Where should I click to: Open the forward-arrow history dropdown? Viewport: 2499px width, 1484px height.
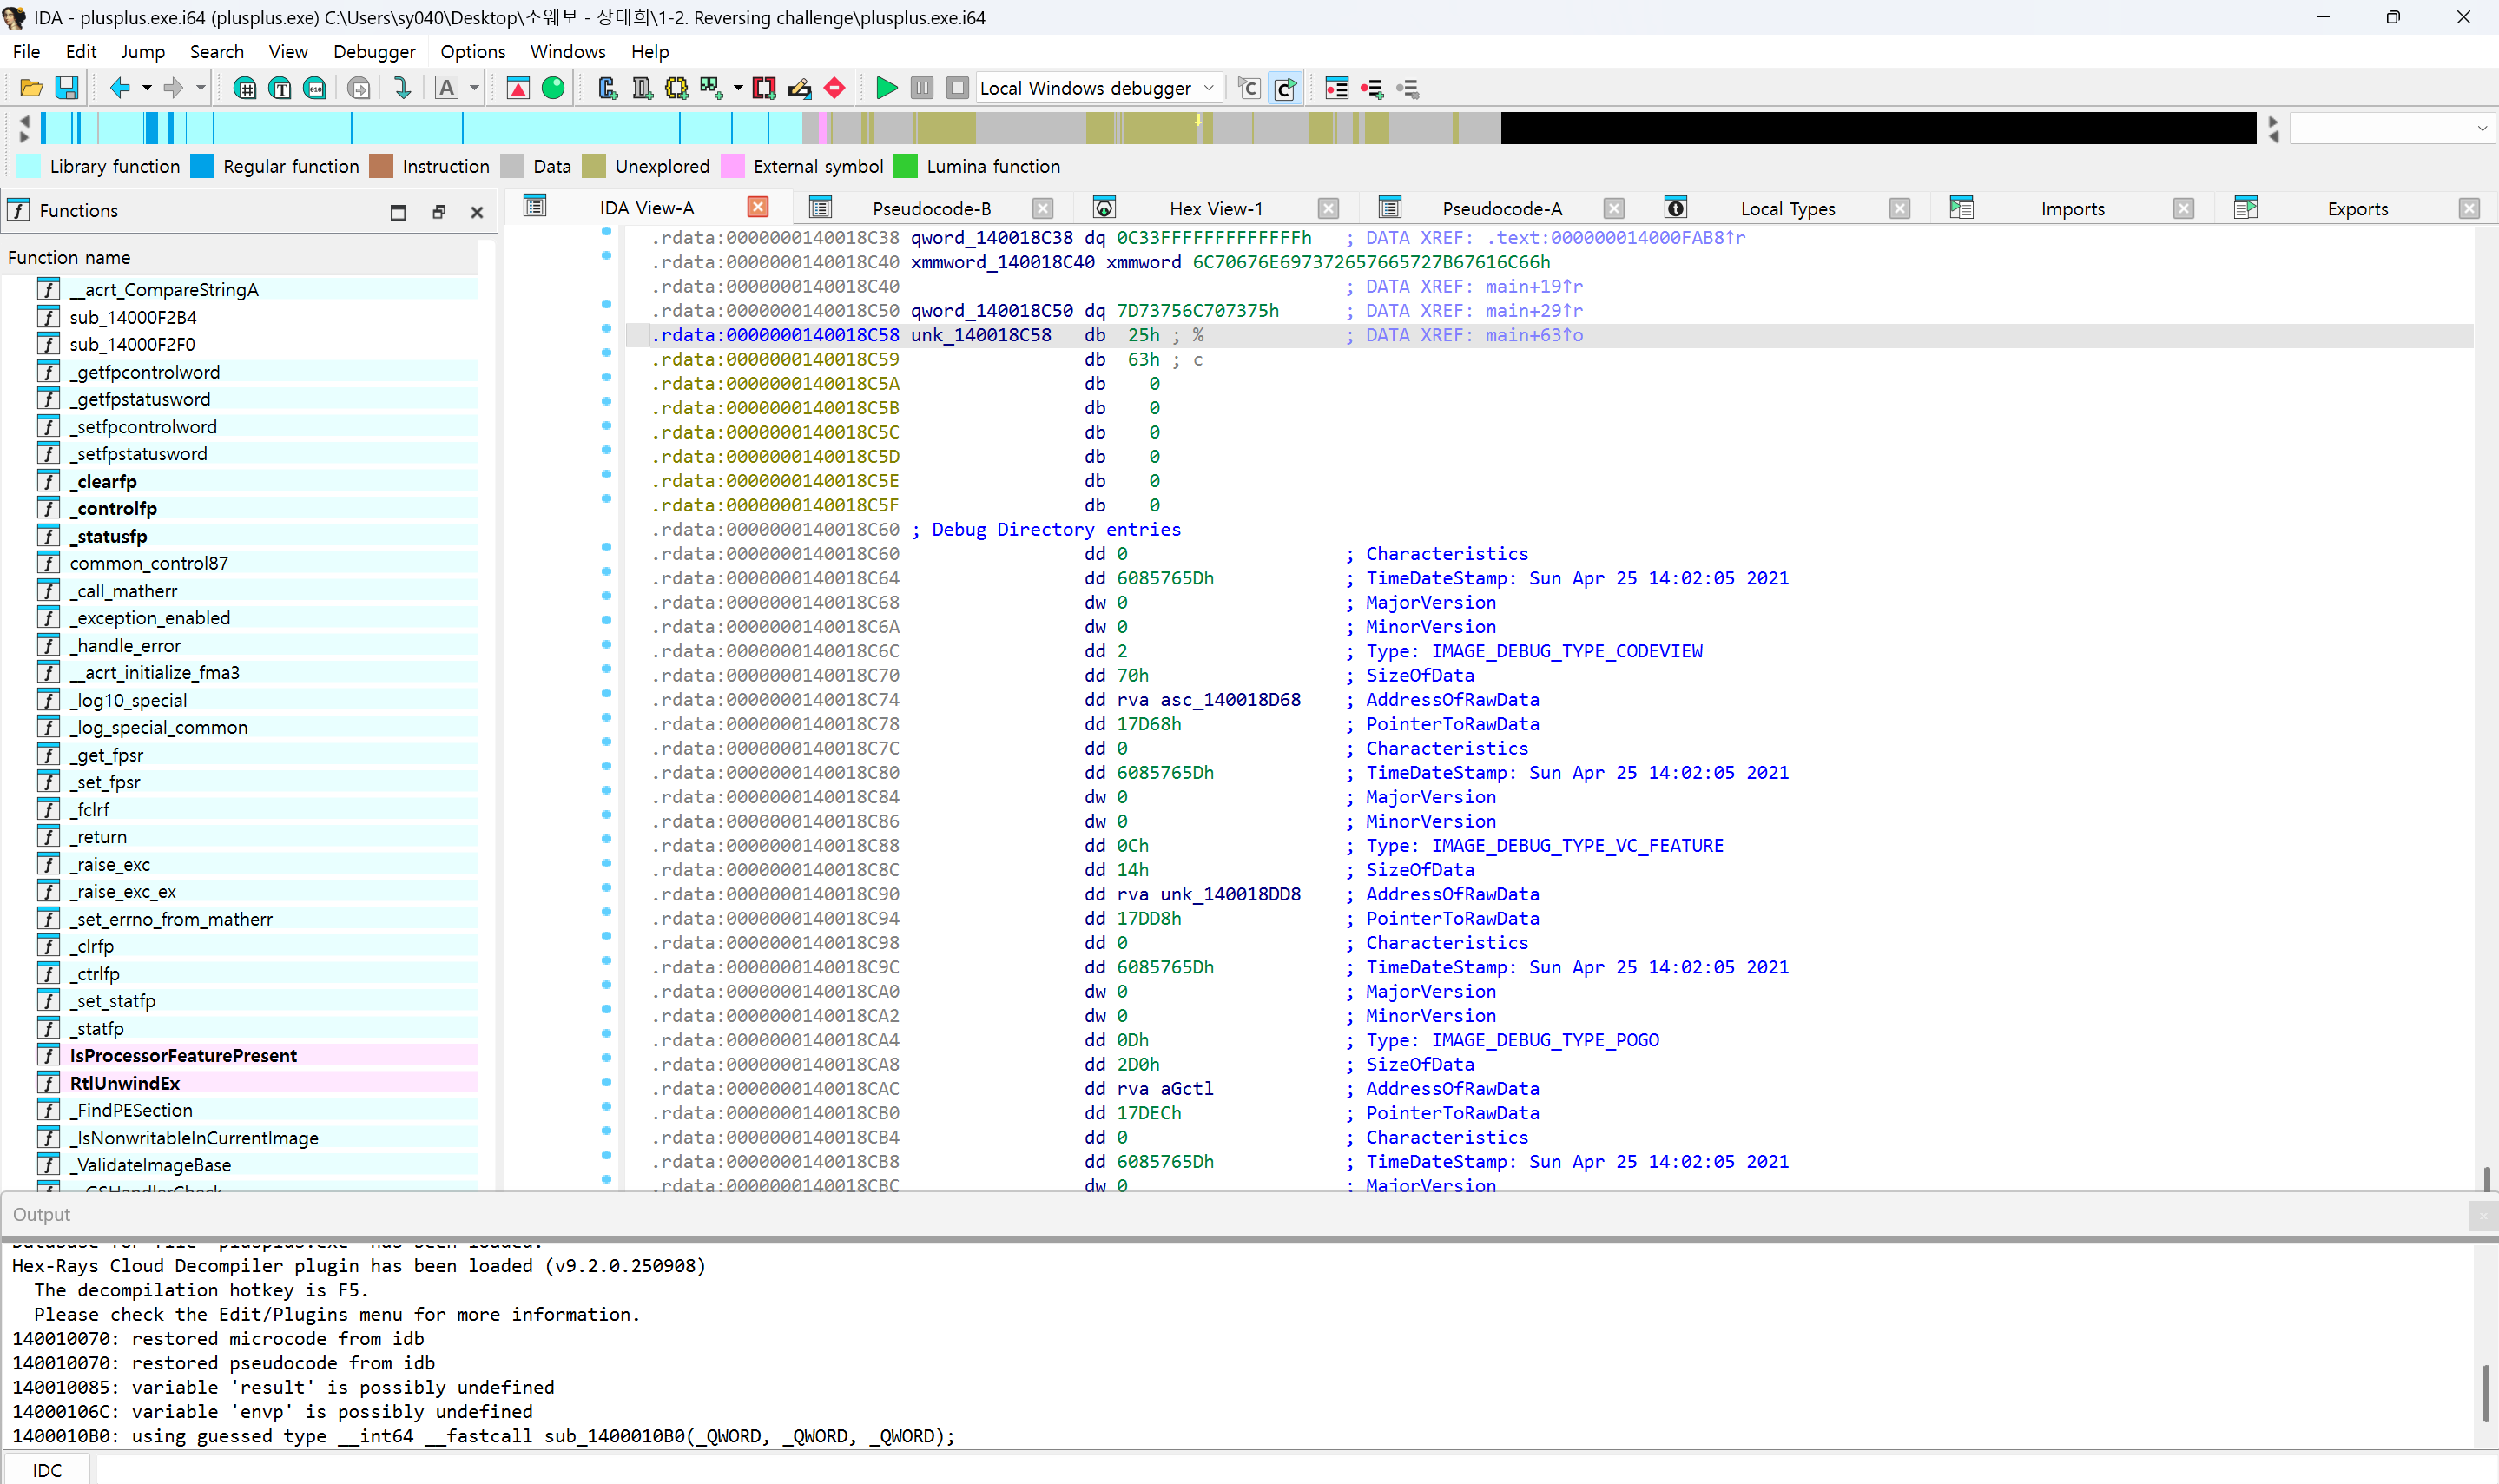pos(201,88)
